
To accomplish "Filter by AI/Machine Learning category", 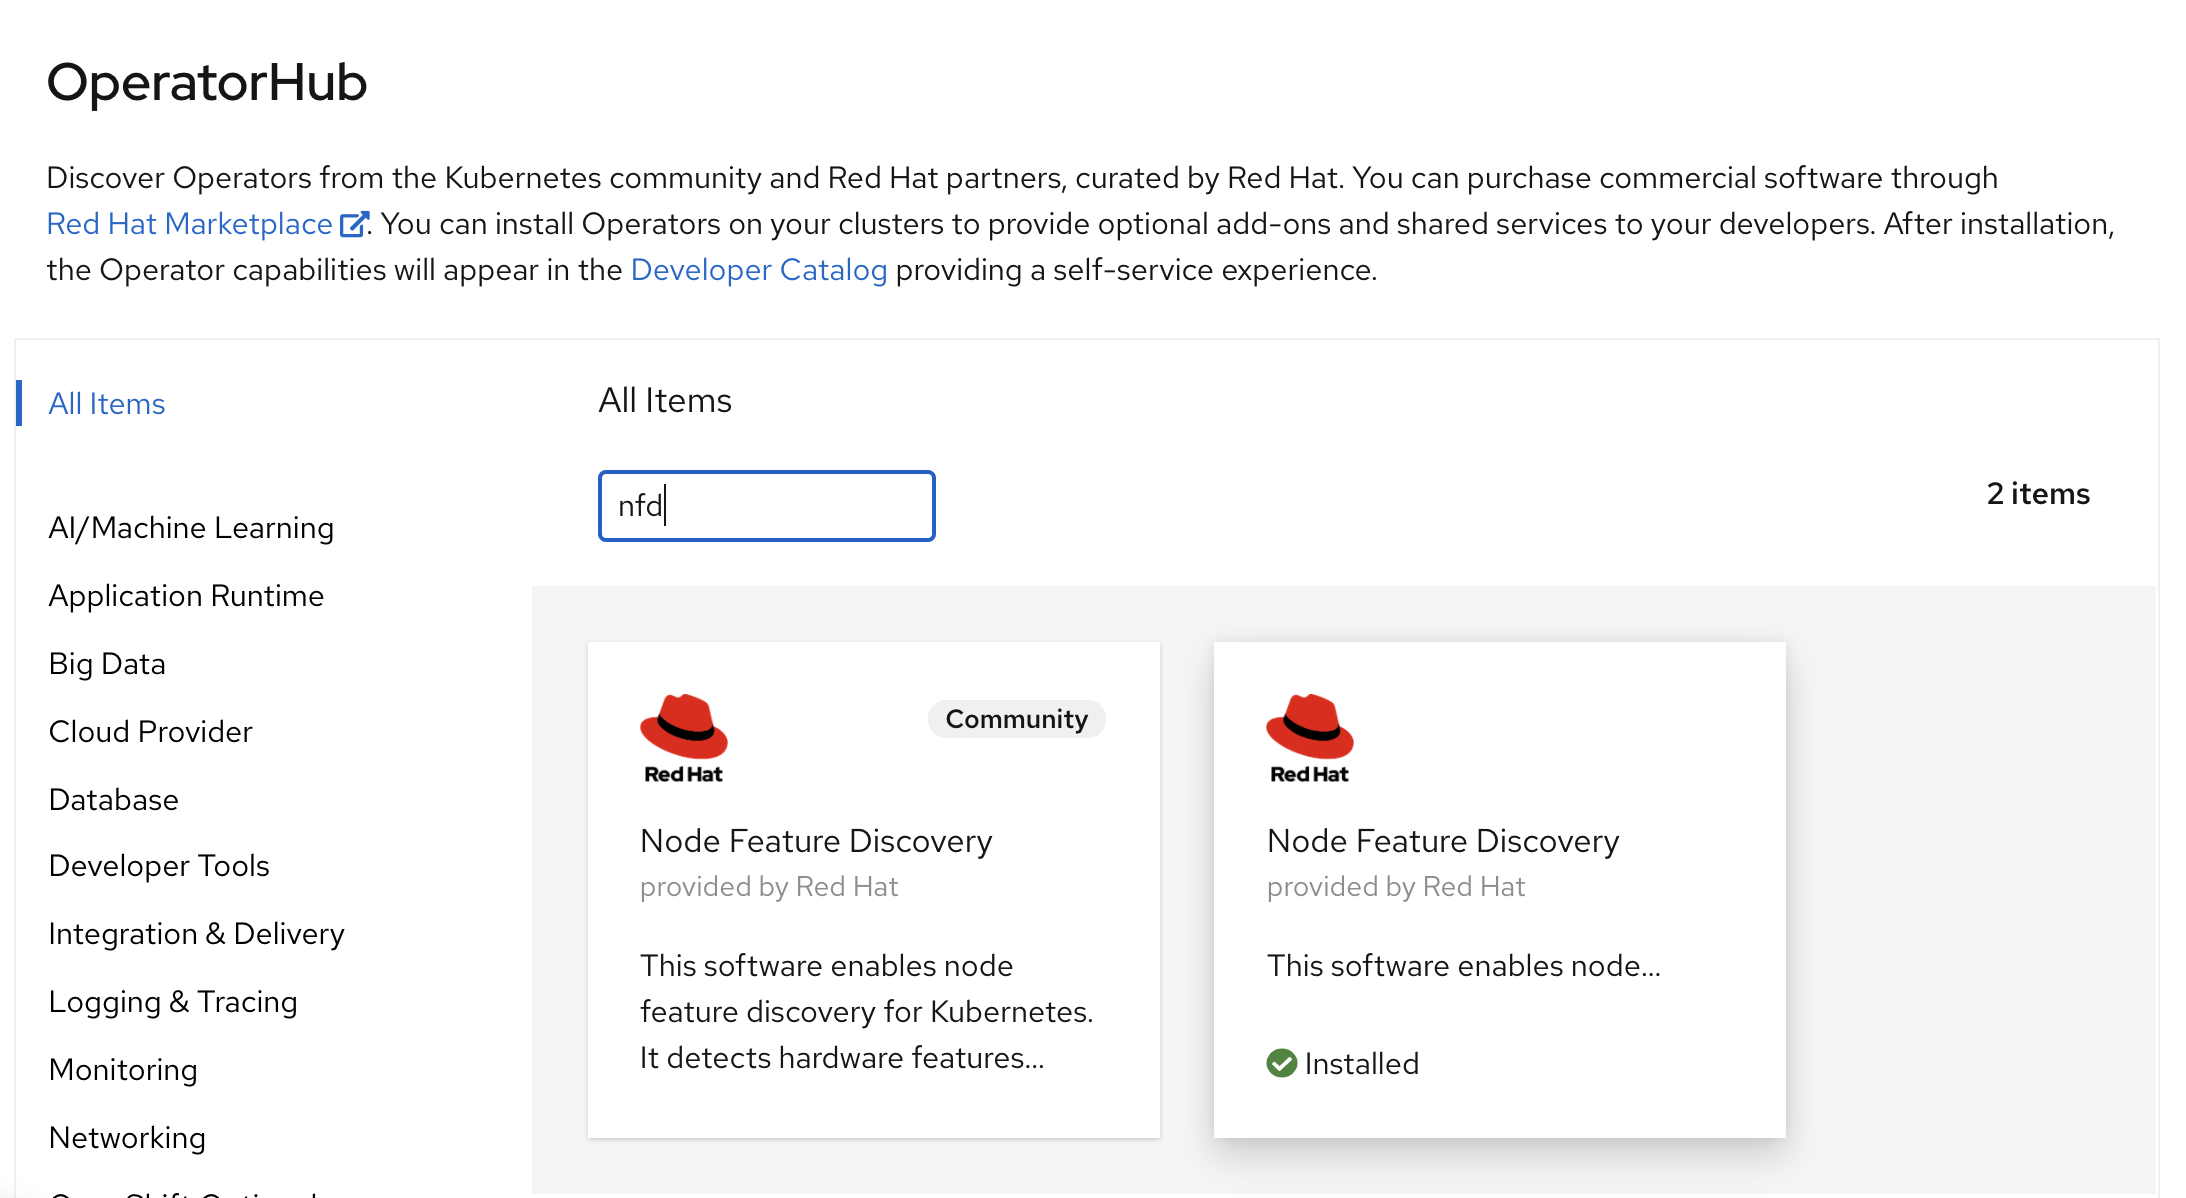I will pos(191,528).
